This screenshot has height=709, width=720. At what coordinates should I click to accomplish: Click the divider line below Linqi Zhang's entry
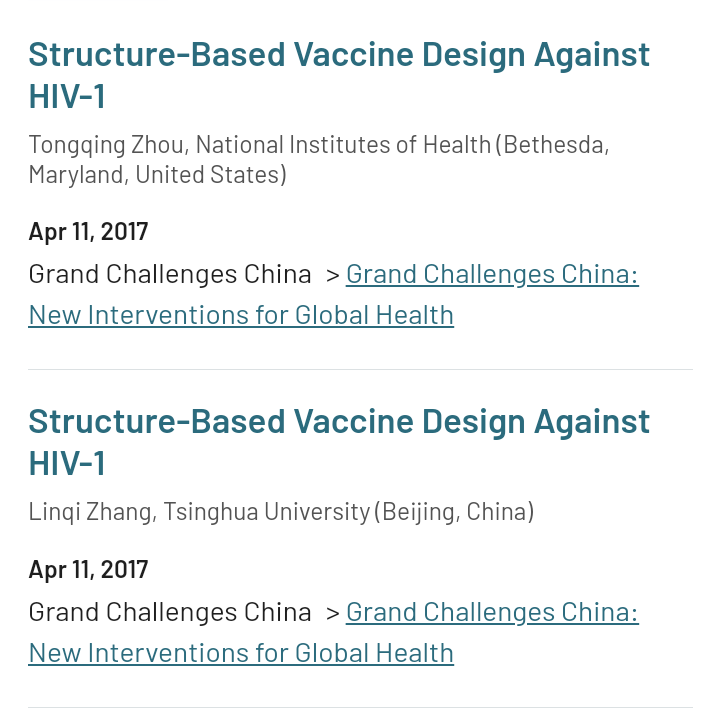coord(360,707)
